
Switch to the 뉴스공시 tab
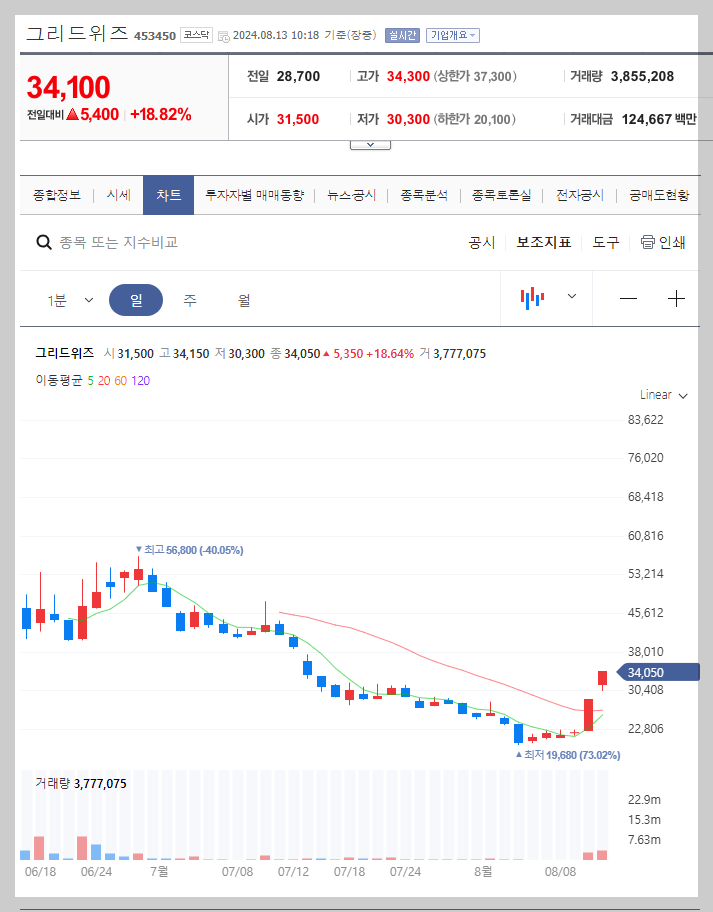click(x=352, y=196)
